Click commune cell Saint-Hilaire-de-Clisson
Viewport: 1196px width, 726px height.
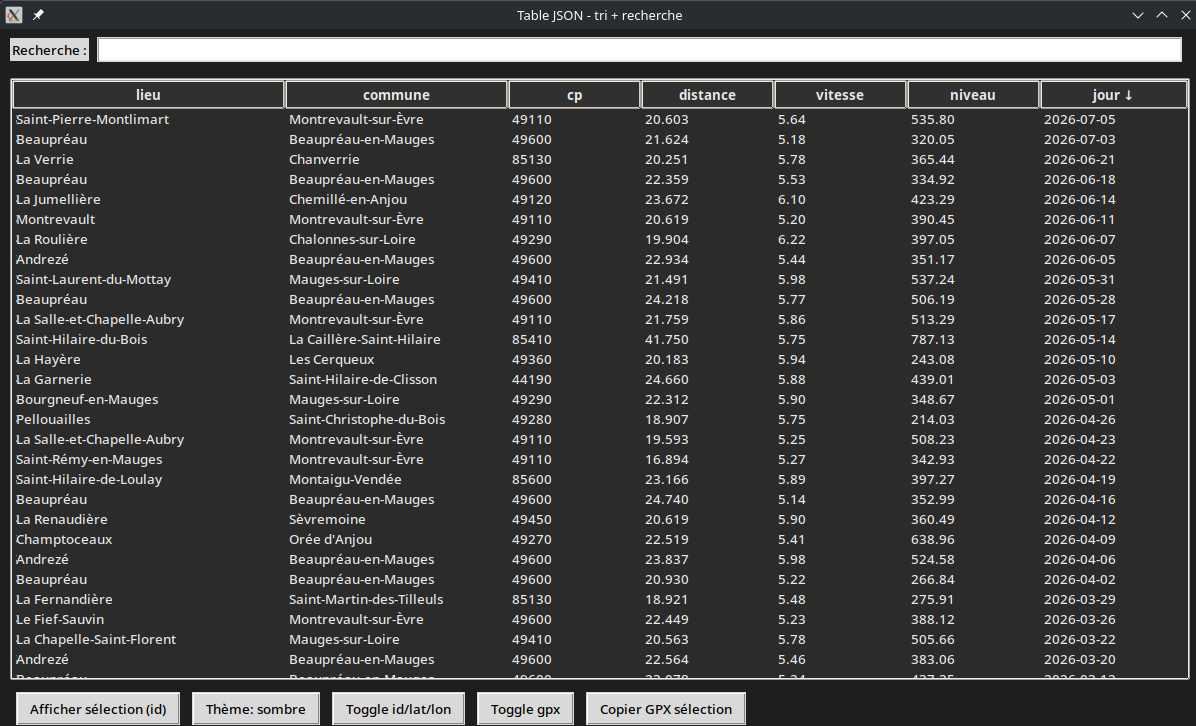pos(363,380)
